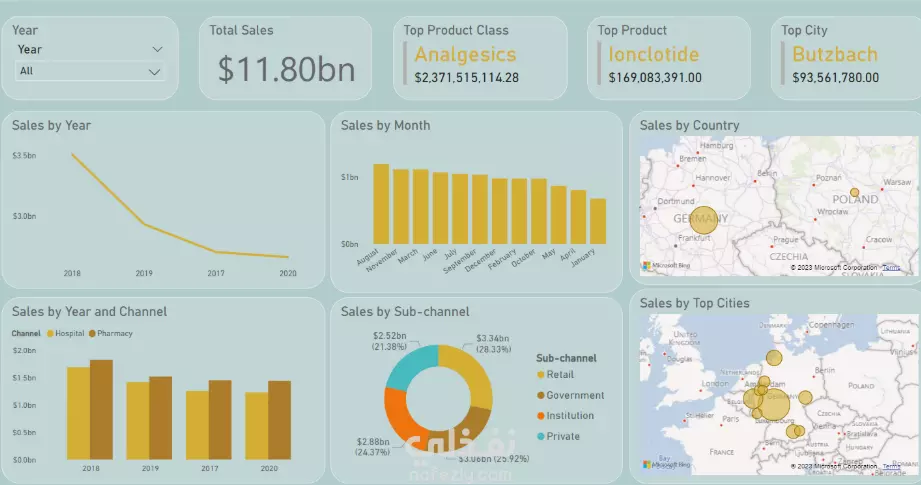Click the Institution legend item
Image resolution: width=921 pixels, height=485 pixels.
565,416
